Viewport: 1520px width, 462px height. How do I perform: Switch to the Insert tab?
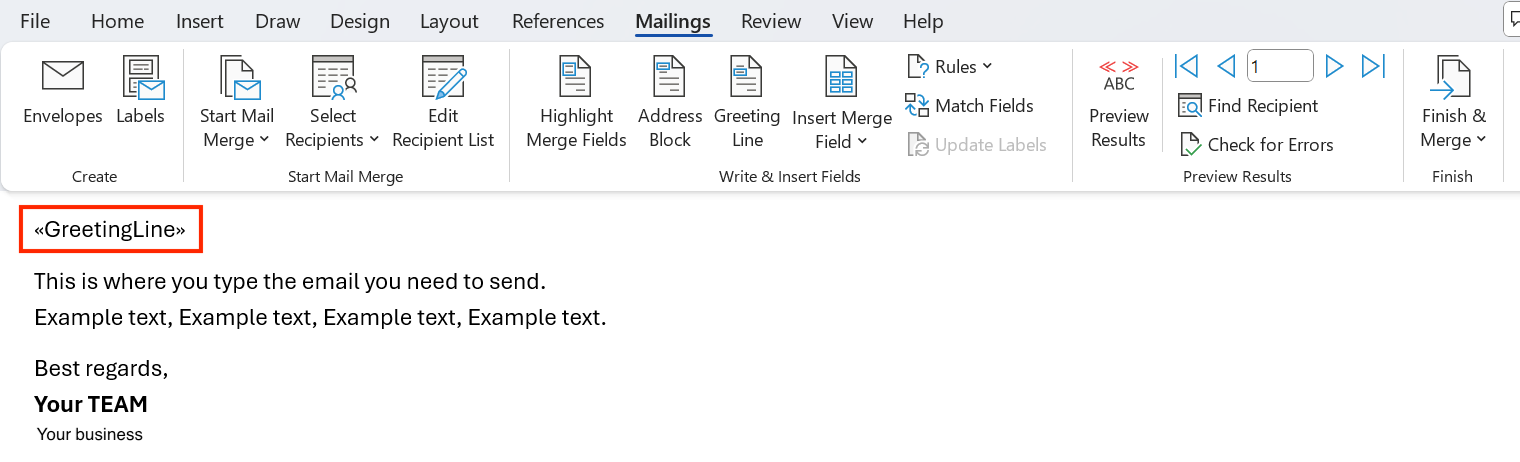[200, 21]
